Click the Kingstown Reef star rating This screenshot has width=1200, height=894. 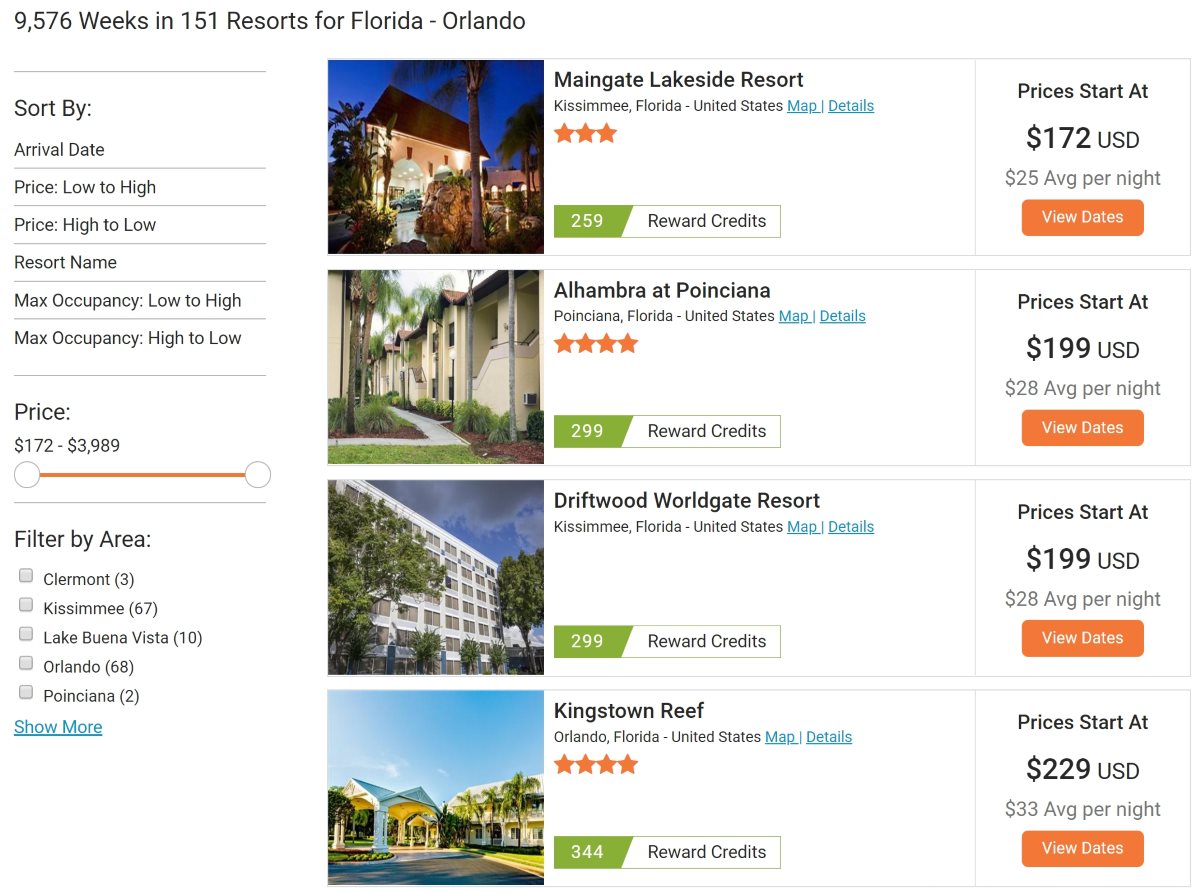(596, 765)
